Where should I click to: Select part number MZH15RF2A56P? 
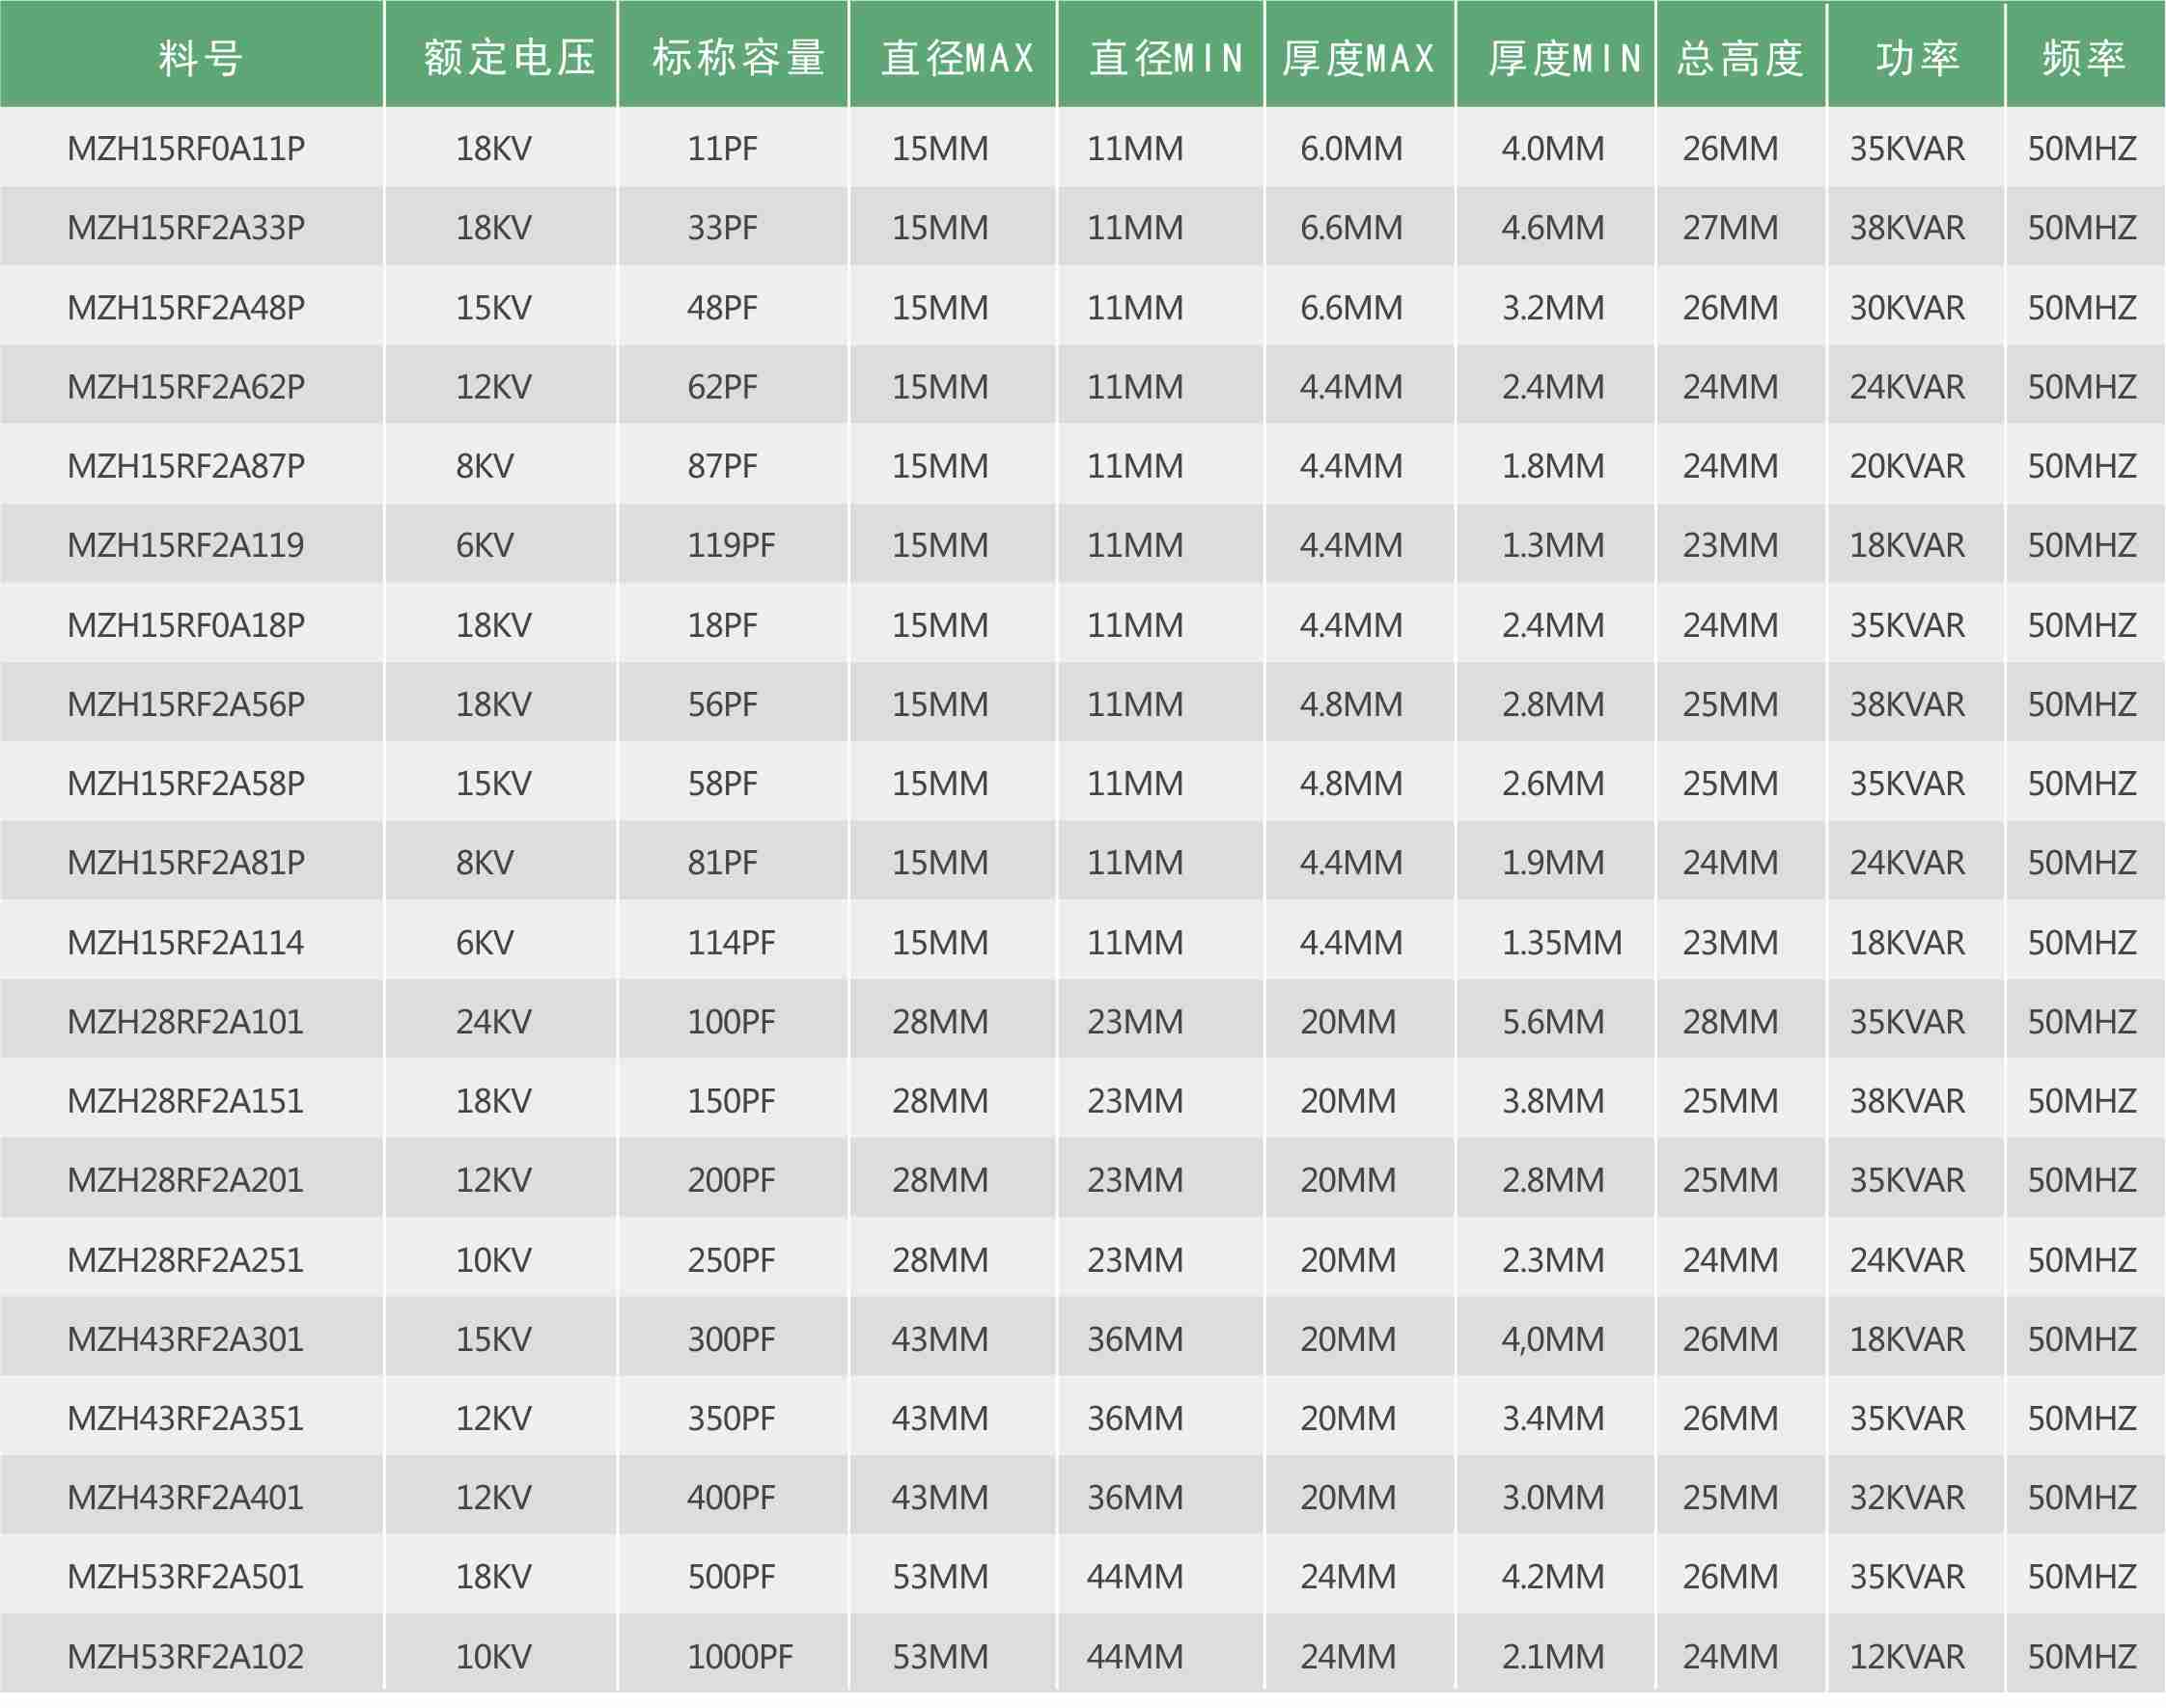pyautogui.click(x=186, y=703)
